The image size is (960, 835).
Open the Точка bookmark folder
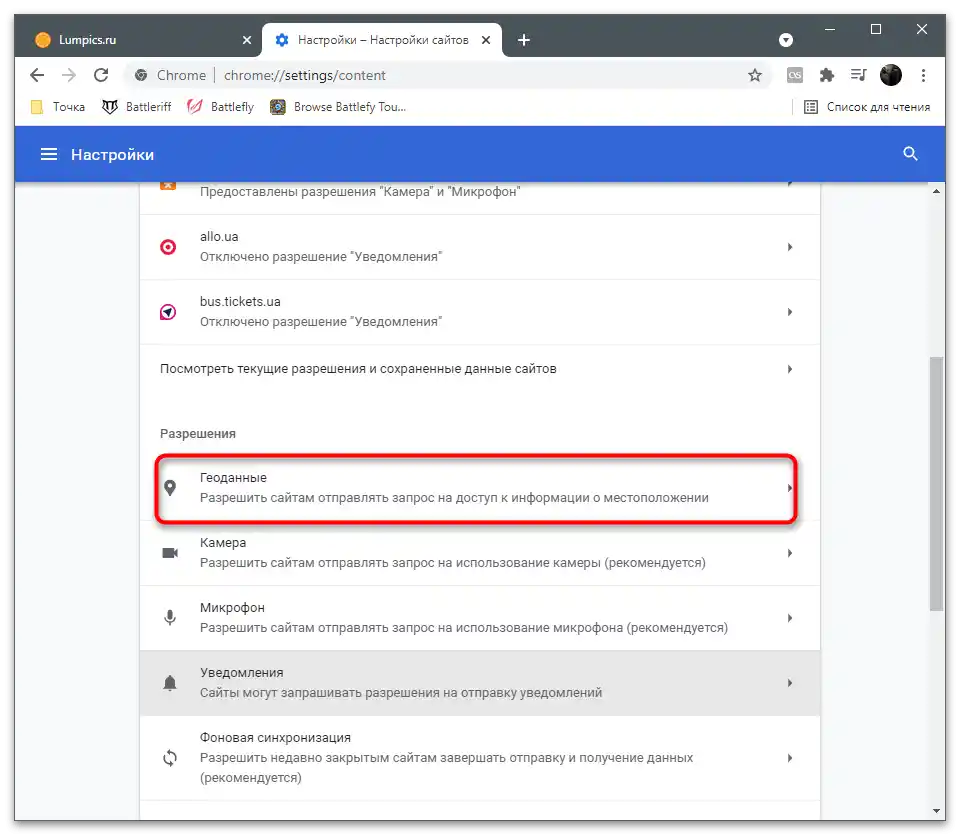(x=58, y=107)
